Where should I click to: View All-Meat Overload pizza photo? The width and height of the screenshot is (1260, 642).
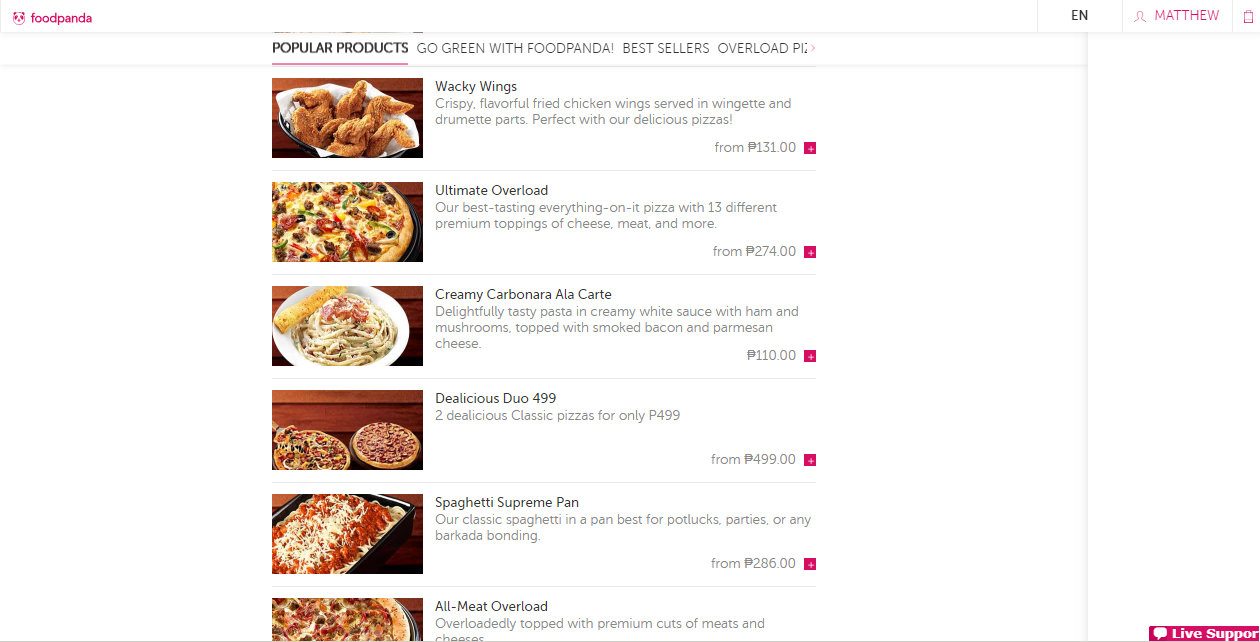[347, 620]
